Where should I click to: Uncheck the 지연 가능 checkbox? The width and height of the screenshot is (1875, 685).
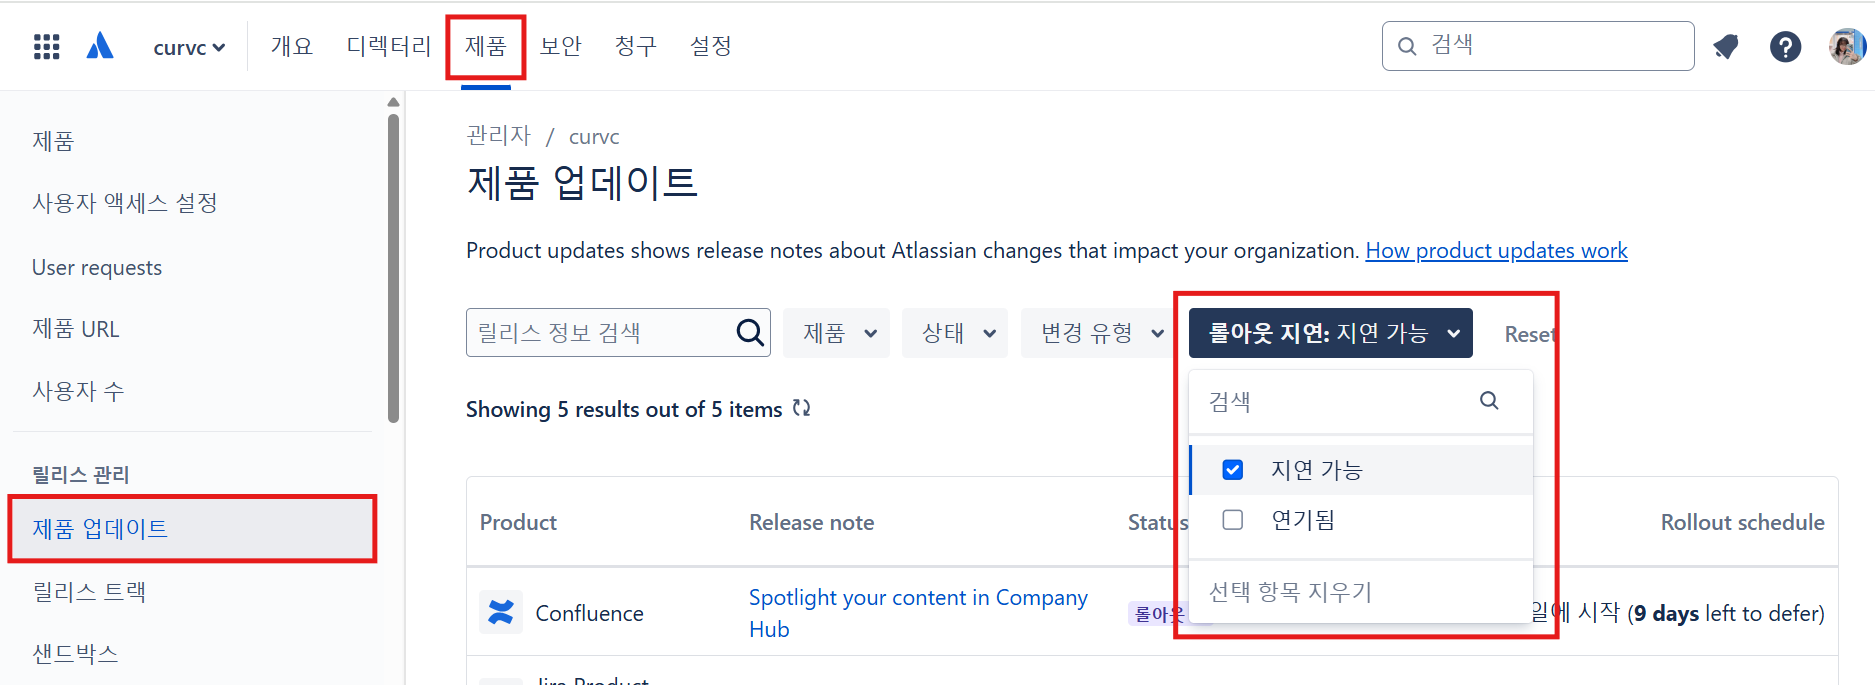click(x=1233, y=470)
